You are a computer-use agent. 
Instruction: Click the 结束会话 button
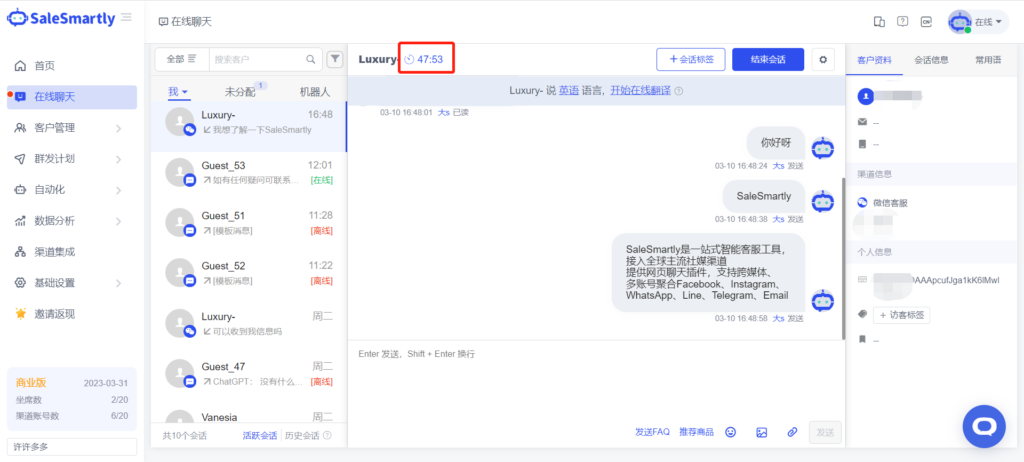click(767, 60)
